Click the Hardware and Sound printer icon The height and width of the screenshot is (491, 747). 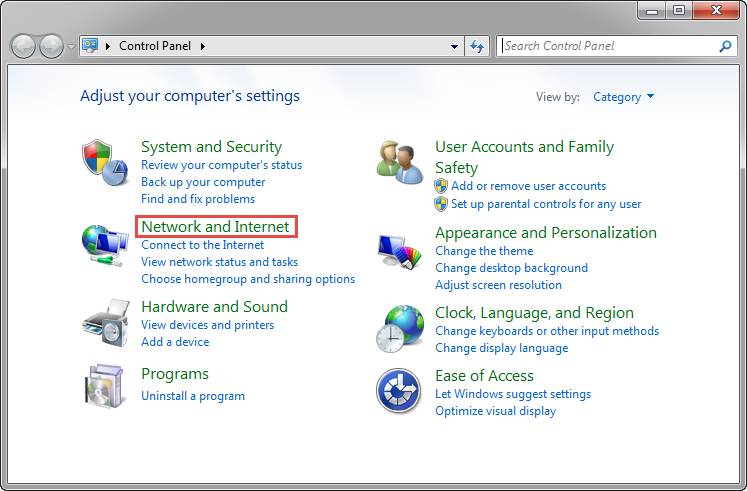(104, 322)
